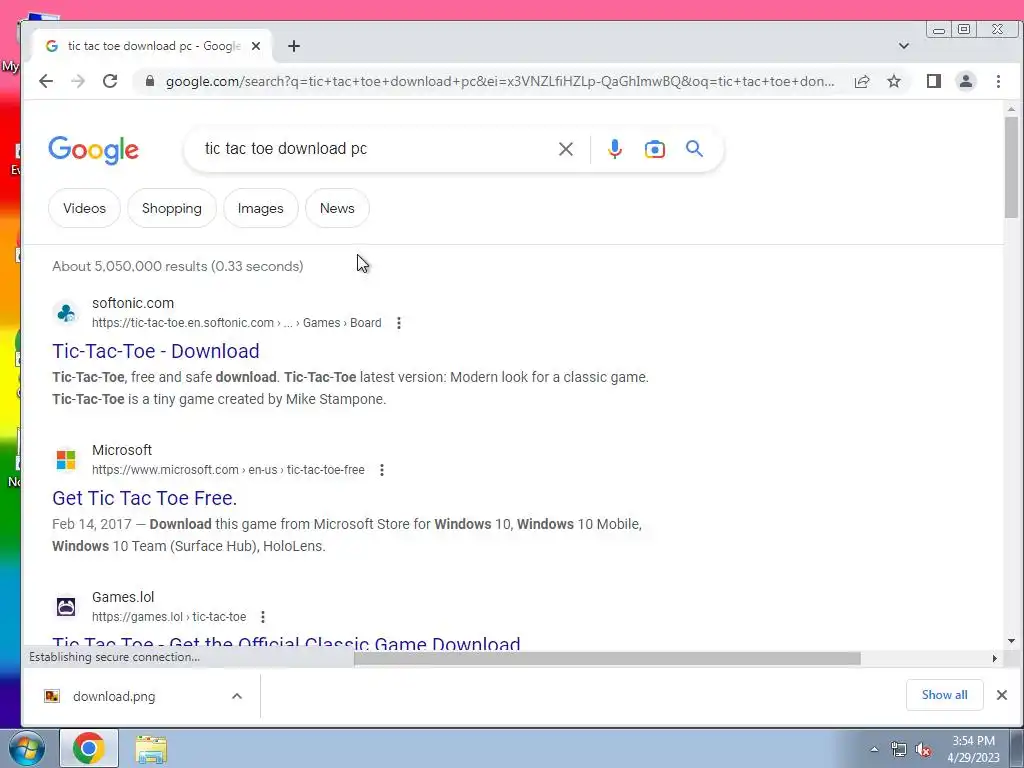
Task: Open the Chrome three-dot menu
Action: (998, 81)
